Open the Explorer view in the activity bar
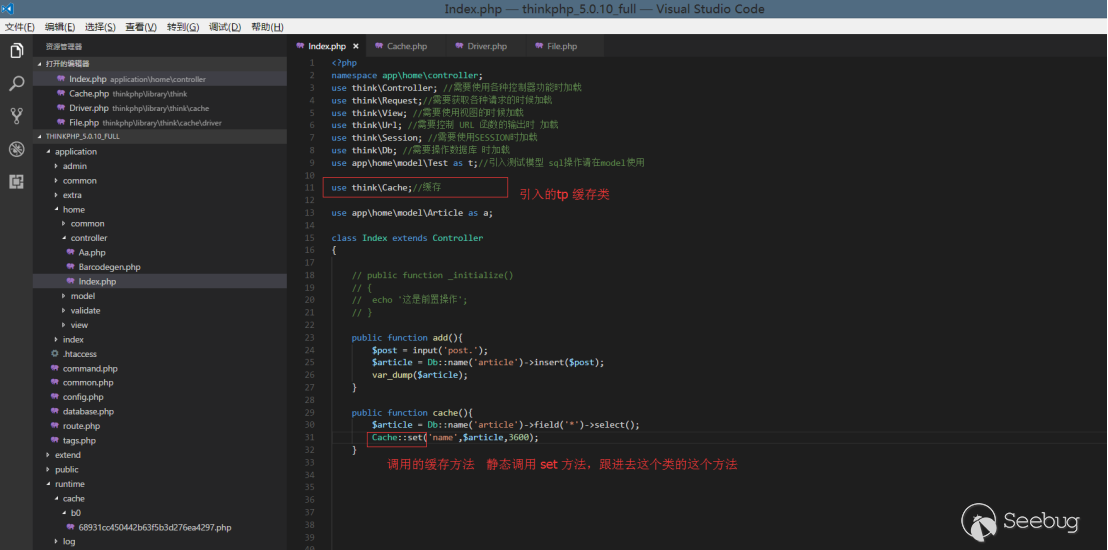This screenshot has height=550, width=1108. tap(16, 51)
